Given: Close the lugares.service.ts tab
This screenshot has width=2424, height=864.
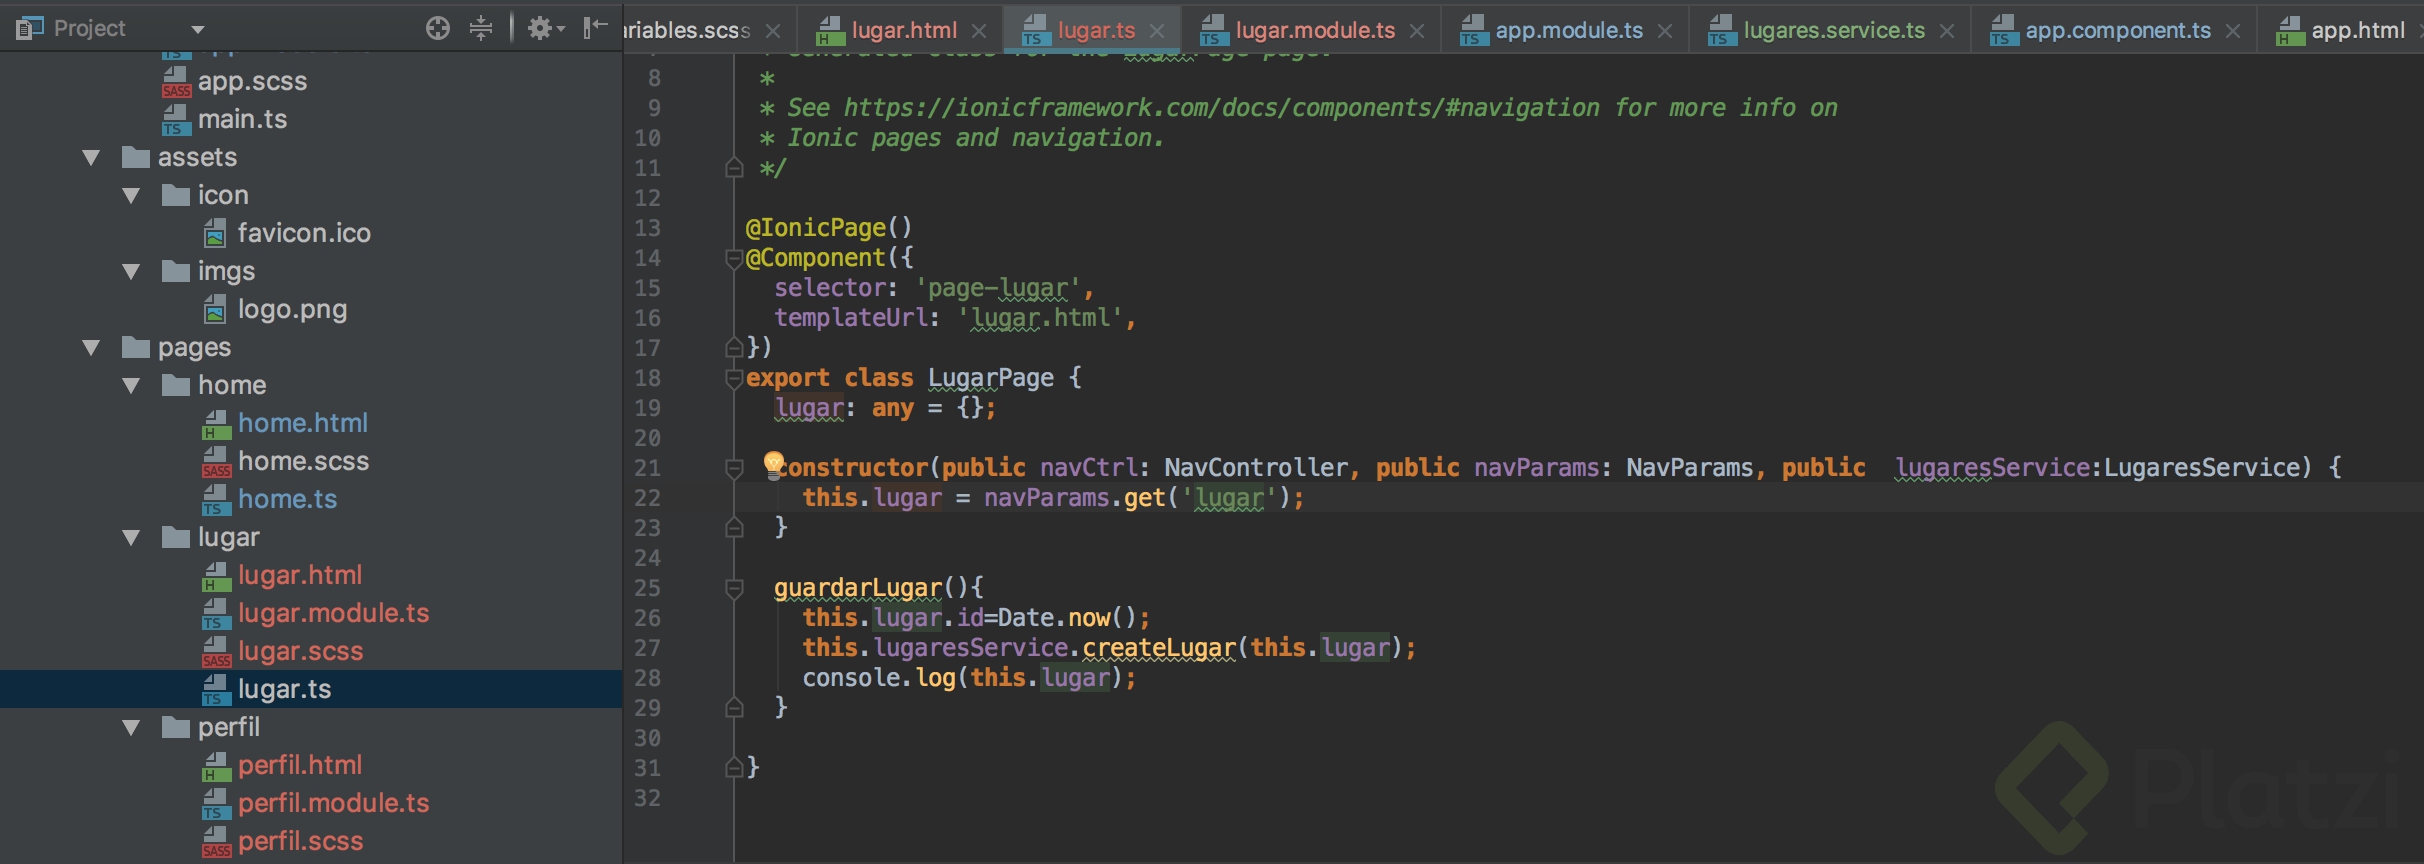Looking at the screenshot, I should click(x=1947, y=31).
